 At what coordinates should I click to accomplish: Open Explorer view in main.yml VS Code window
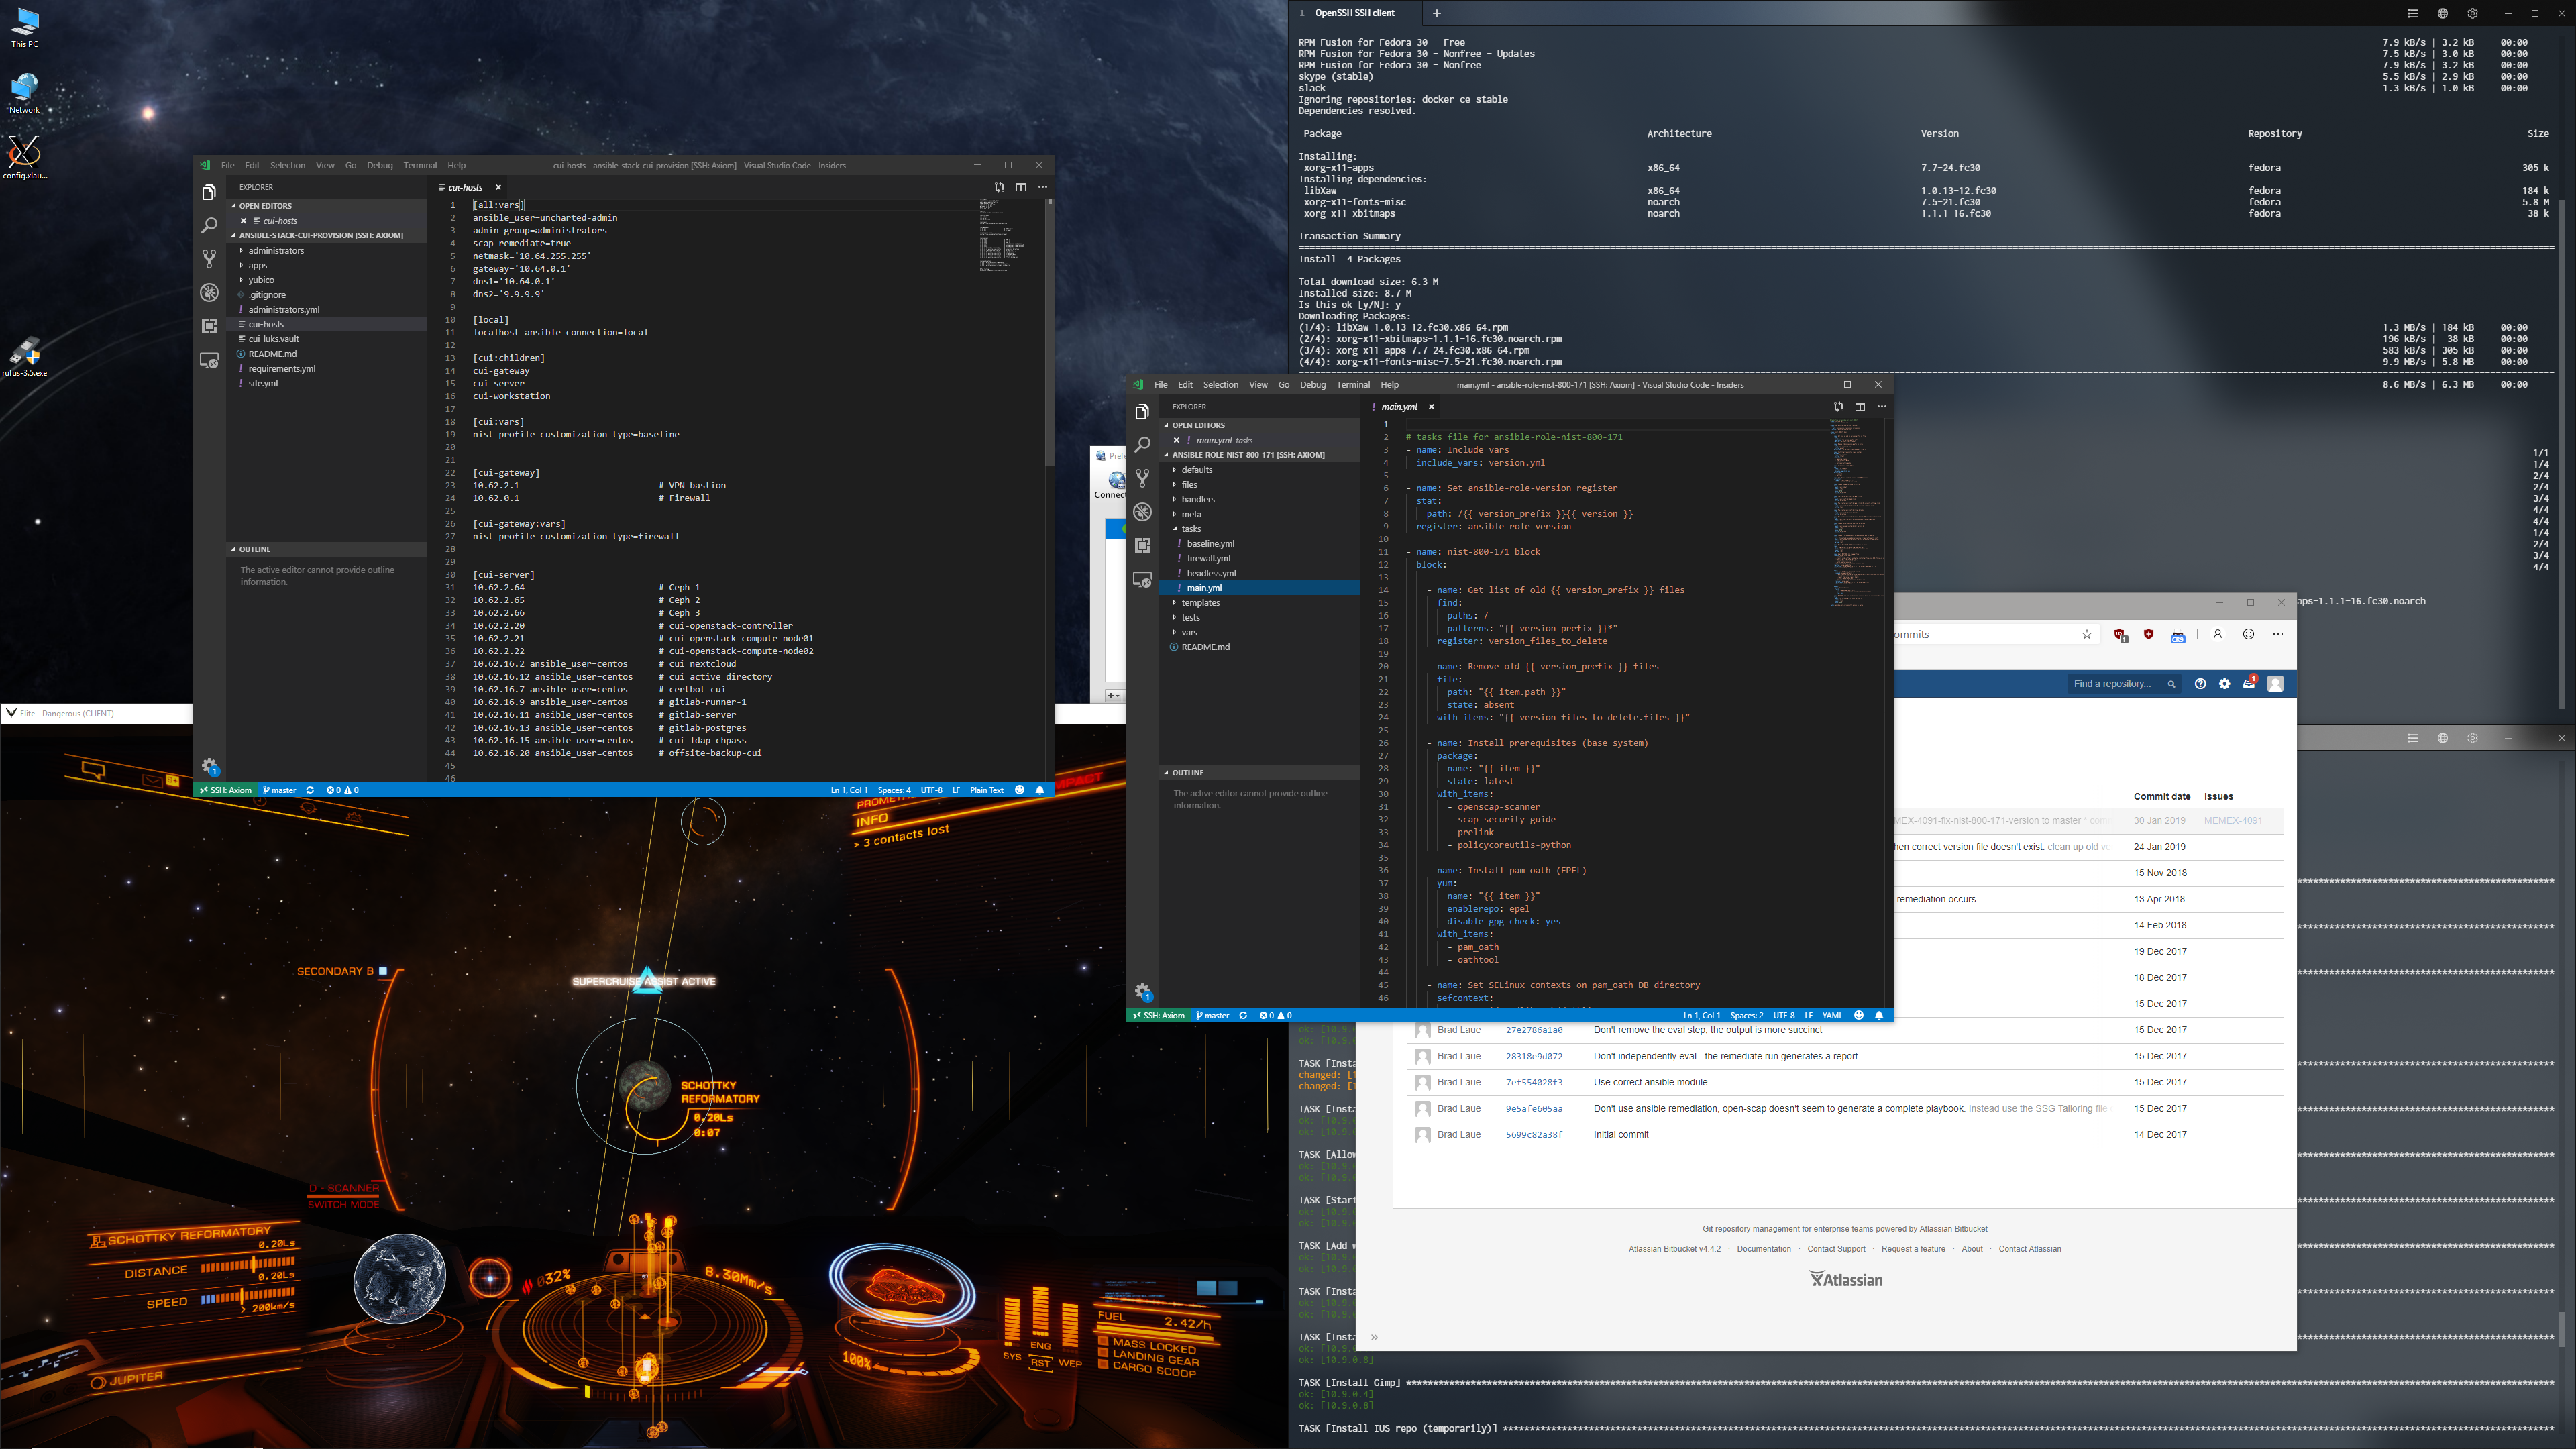pyautogui.click(x=1142, y=411)
